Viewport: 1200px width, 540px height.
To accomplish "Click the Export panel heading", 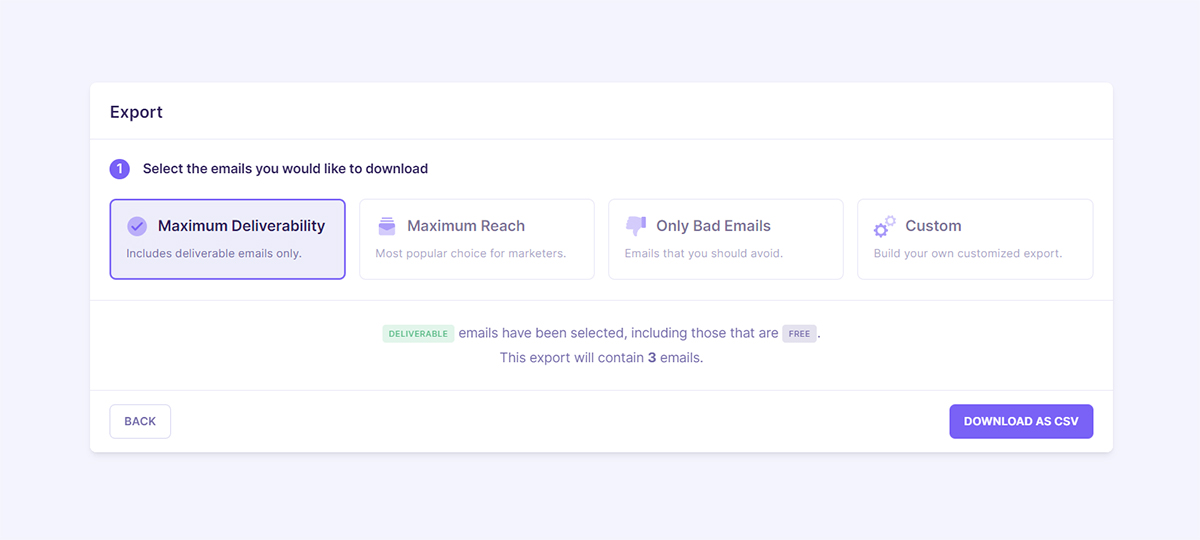I will pos(136,112).
